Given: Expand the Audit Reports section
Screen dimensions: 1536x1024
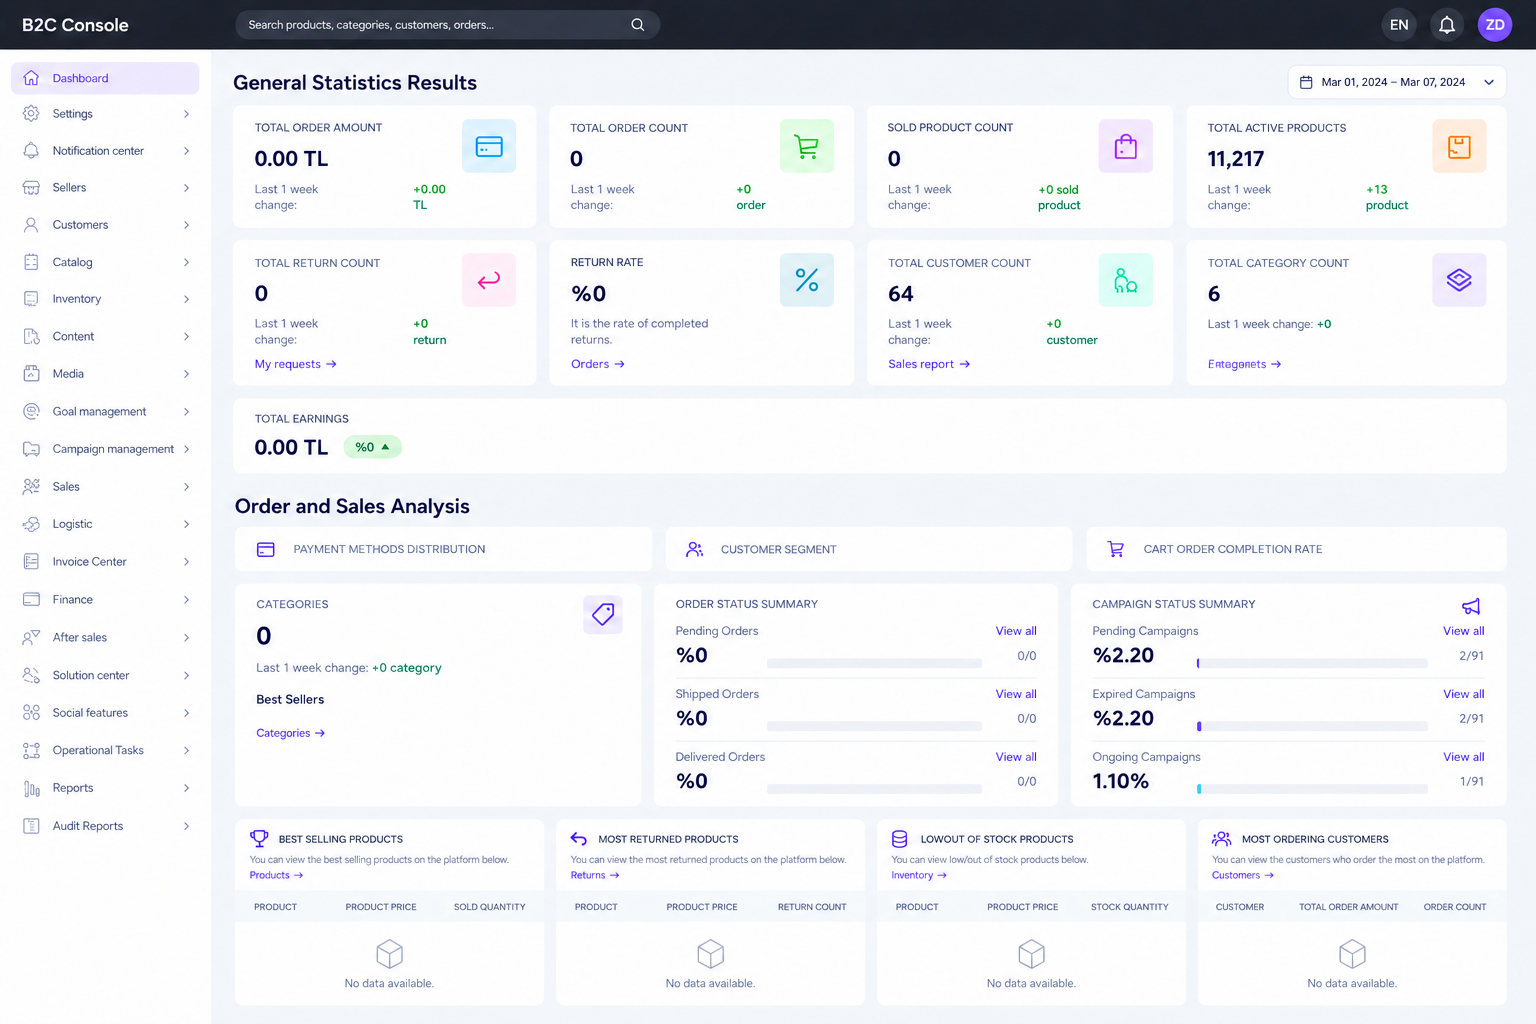Looking at the screenshot, I should pos(105,826).
